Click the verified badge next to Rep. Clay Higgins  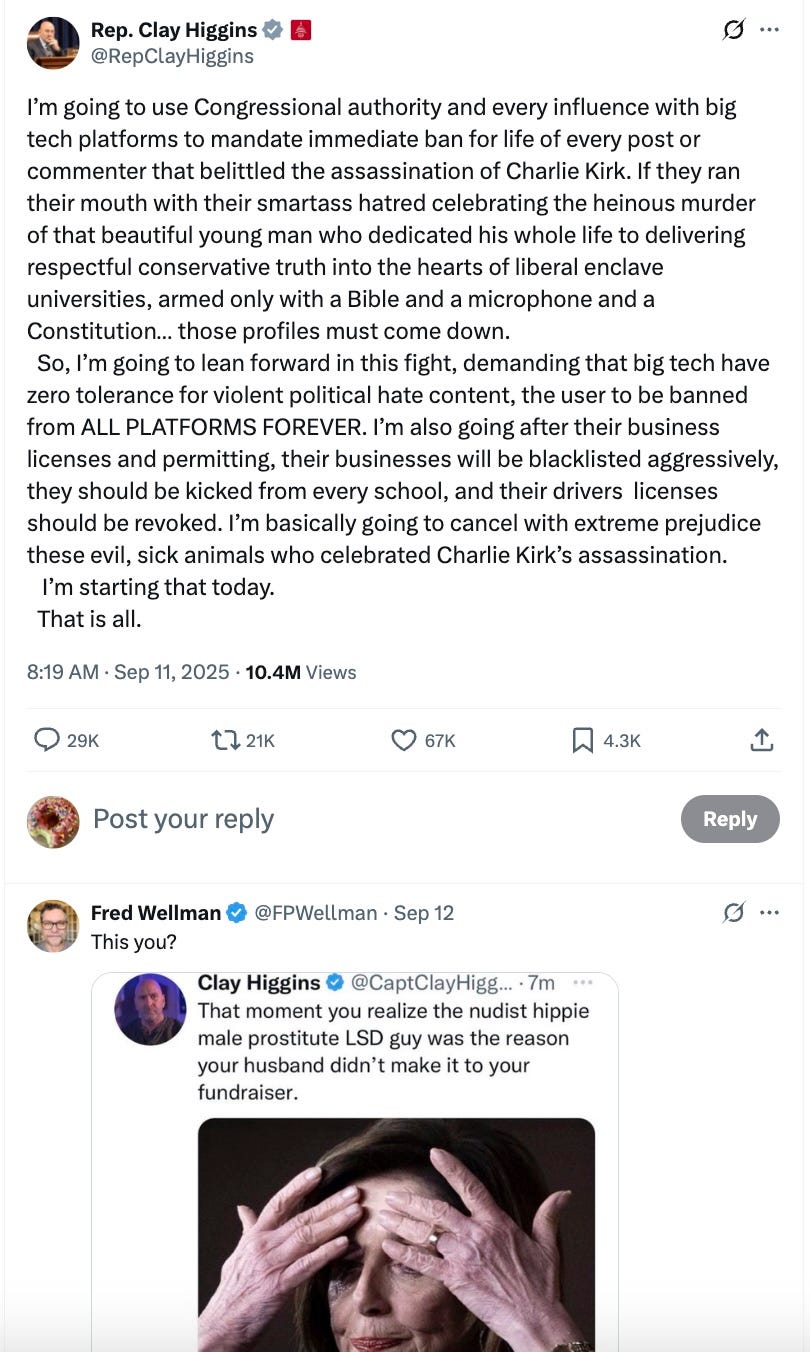tap(270, 30)
